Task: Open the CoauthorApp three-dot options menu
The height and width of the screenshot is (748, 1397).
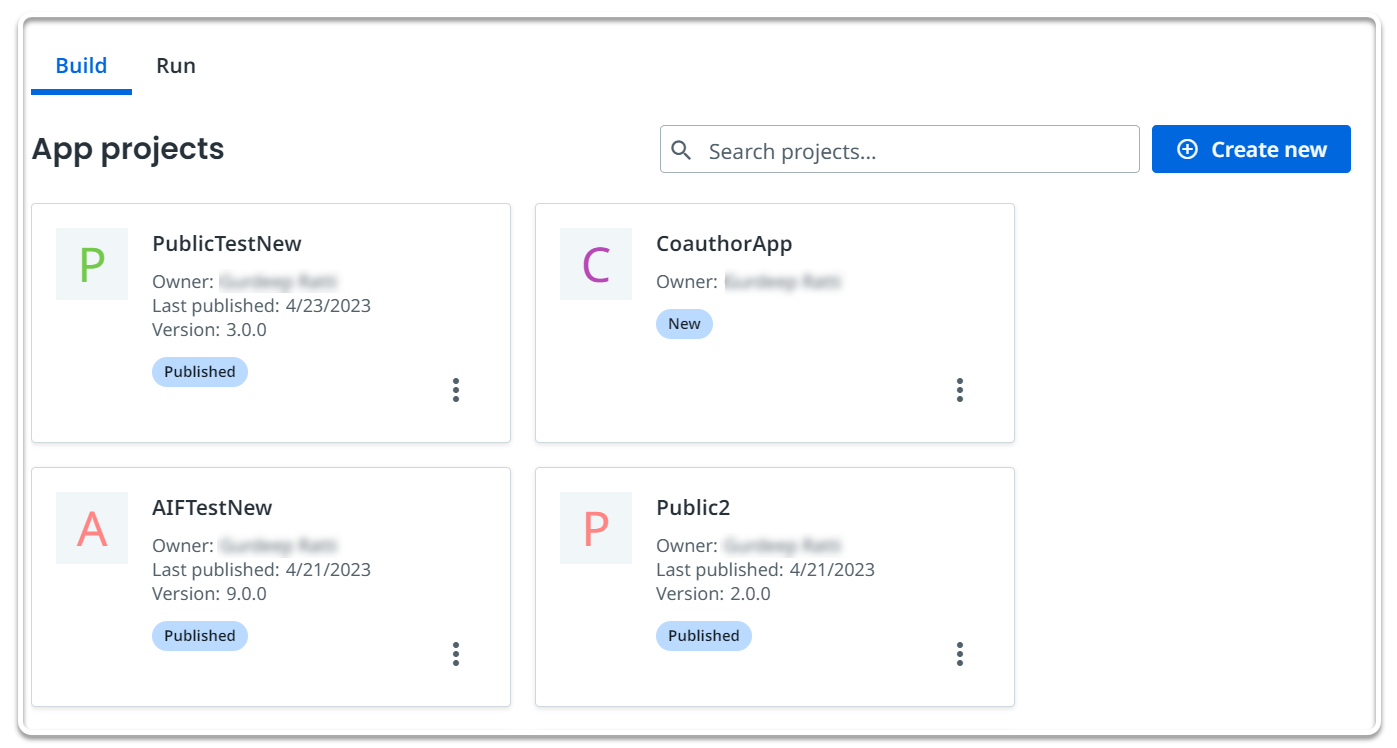Action: [x=960, y=390]
